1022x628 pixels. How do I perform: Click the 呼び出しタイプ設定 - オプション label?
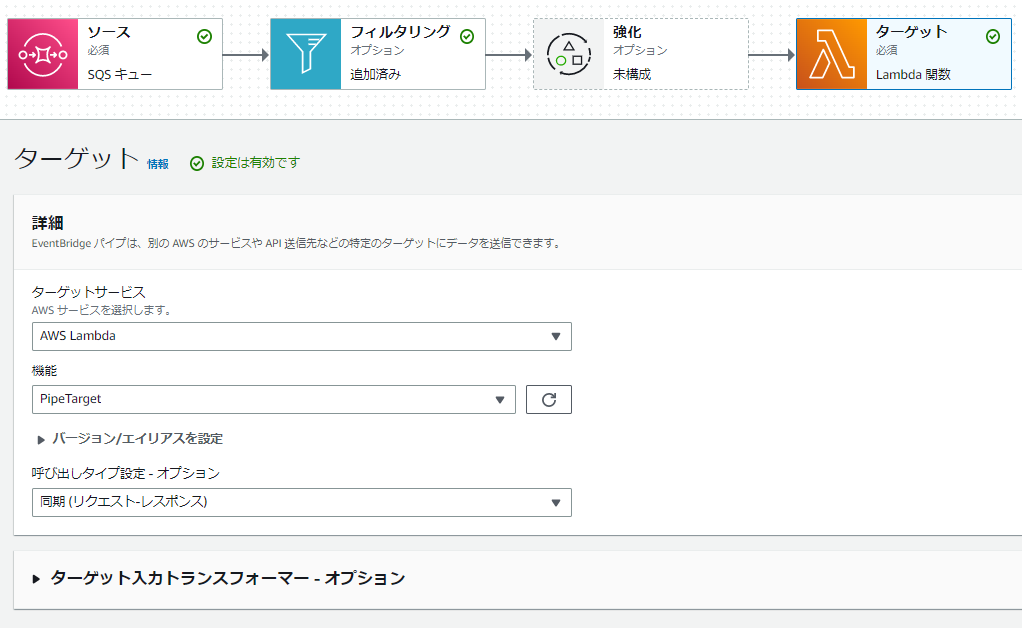point(126,474)
